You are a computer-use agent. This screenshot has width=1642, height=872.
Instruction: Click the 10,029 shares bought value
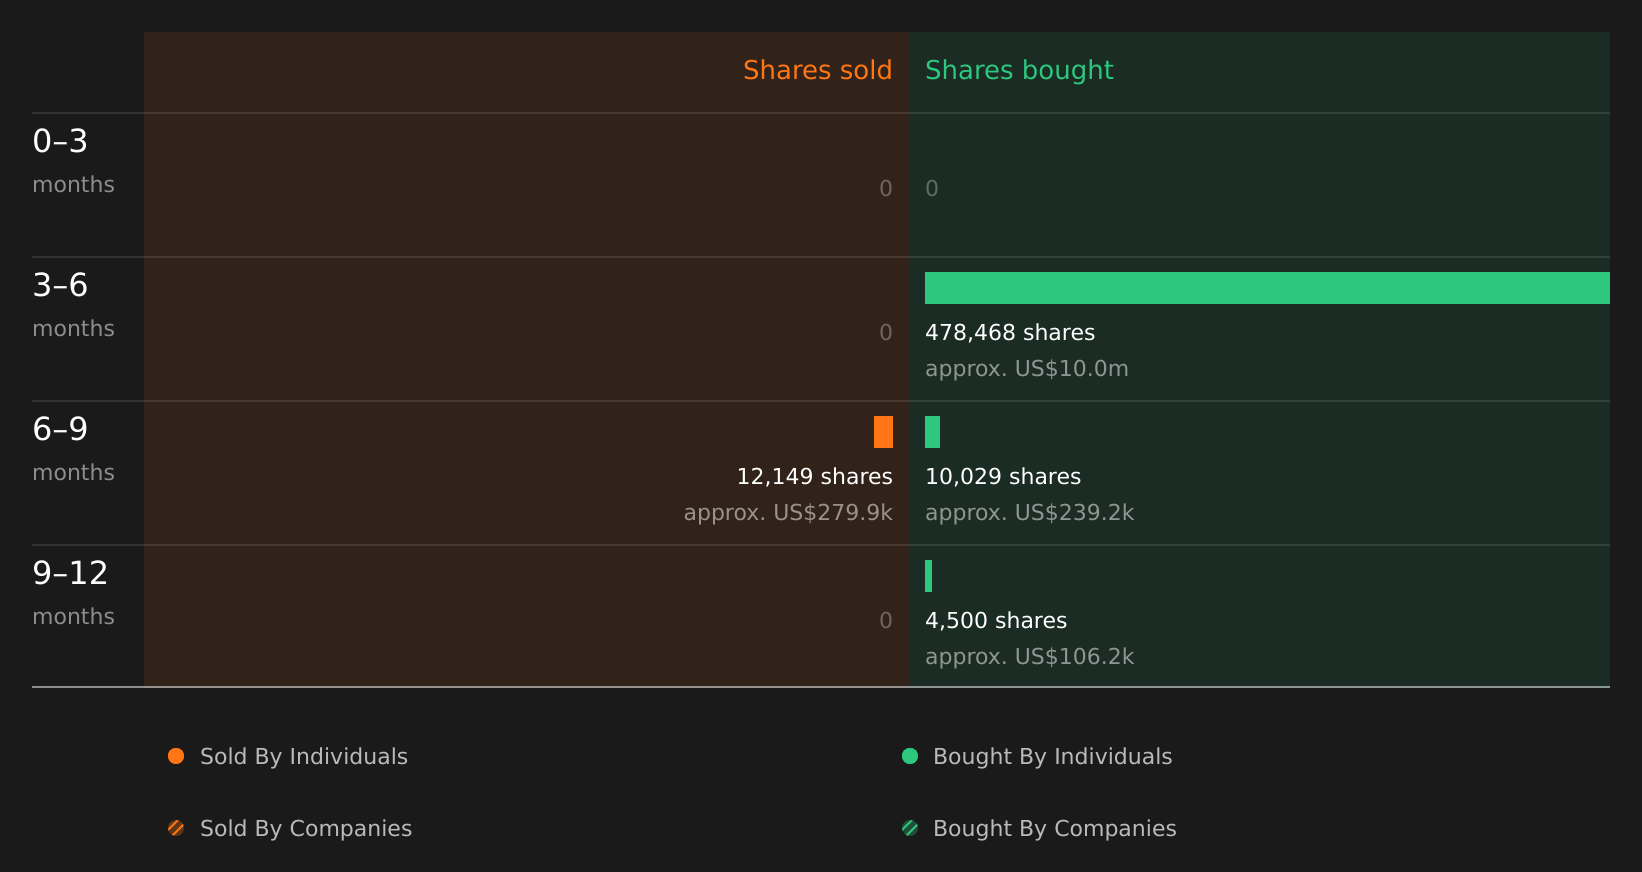pos(1003,477)
